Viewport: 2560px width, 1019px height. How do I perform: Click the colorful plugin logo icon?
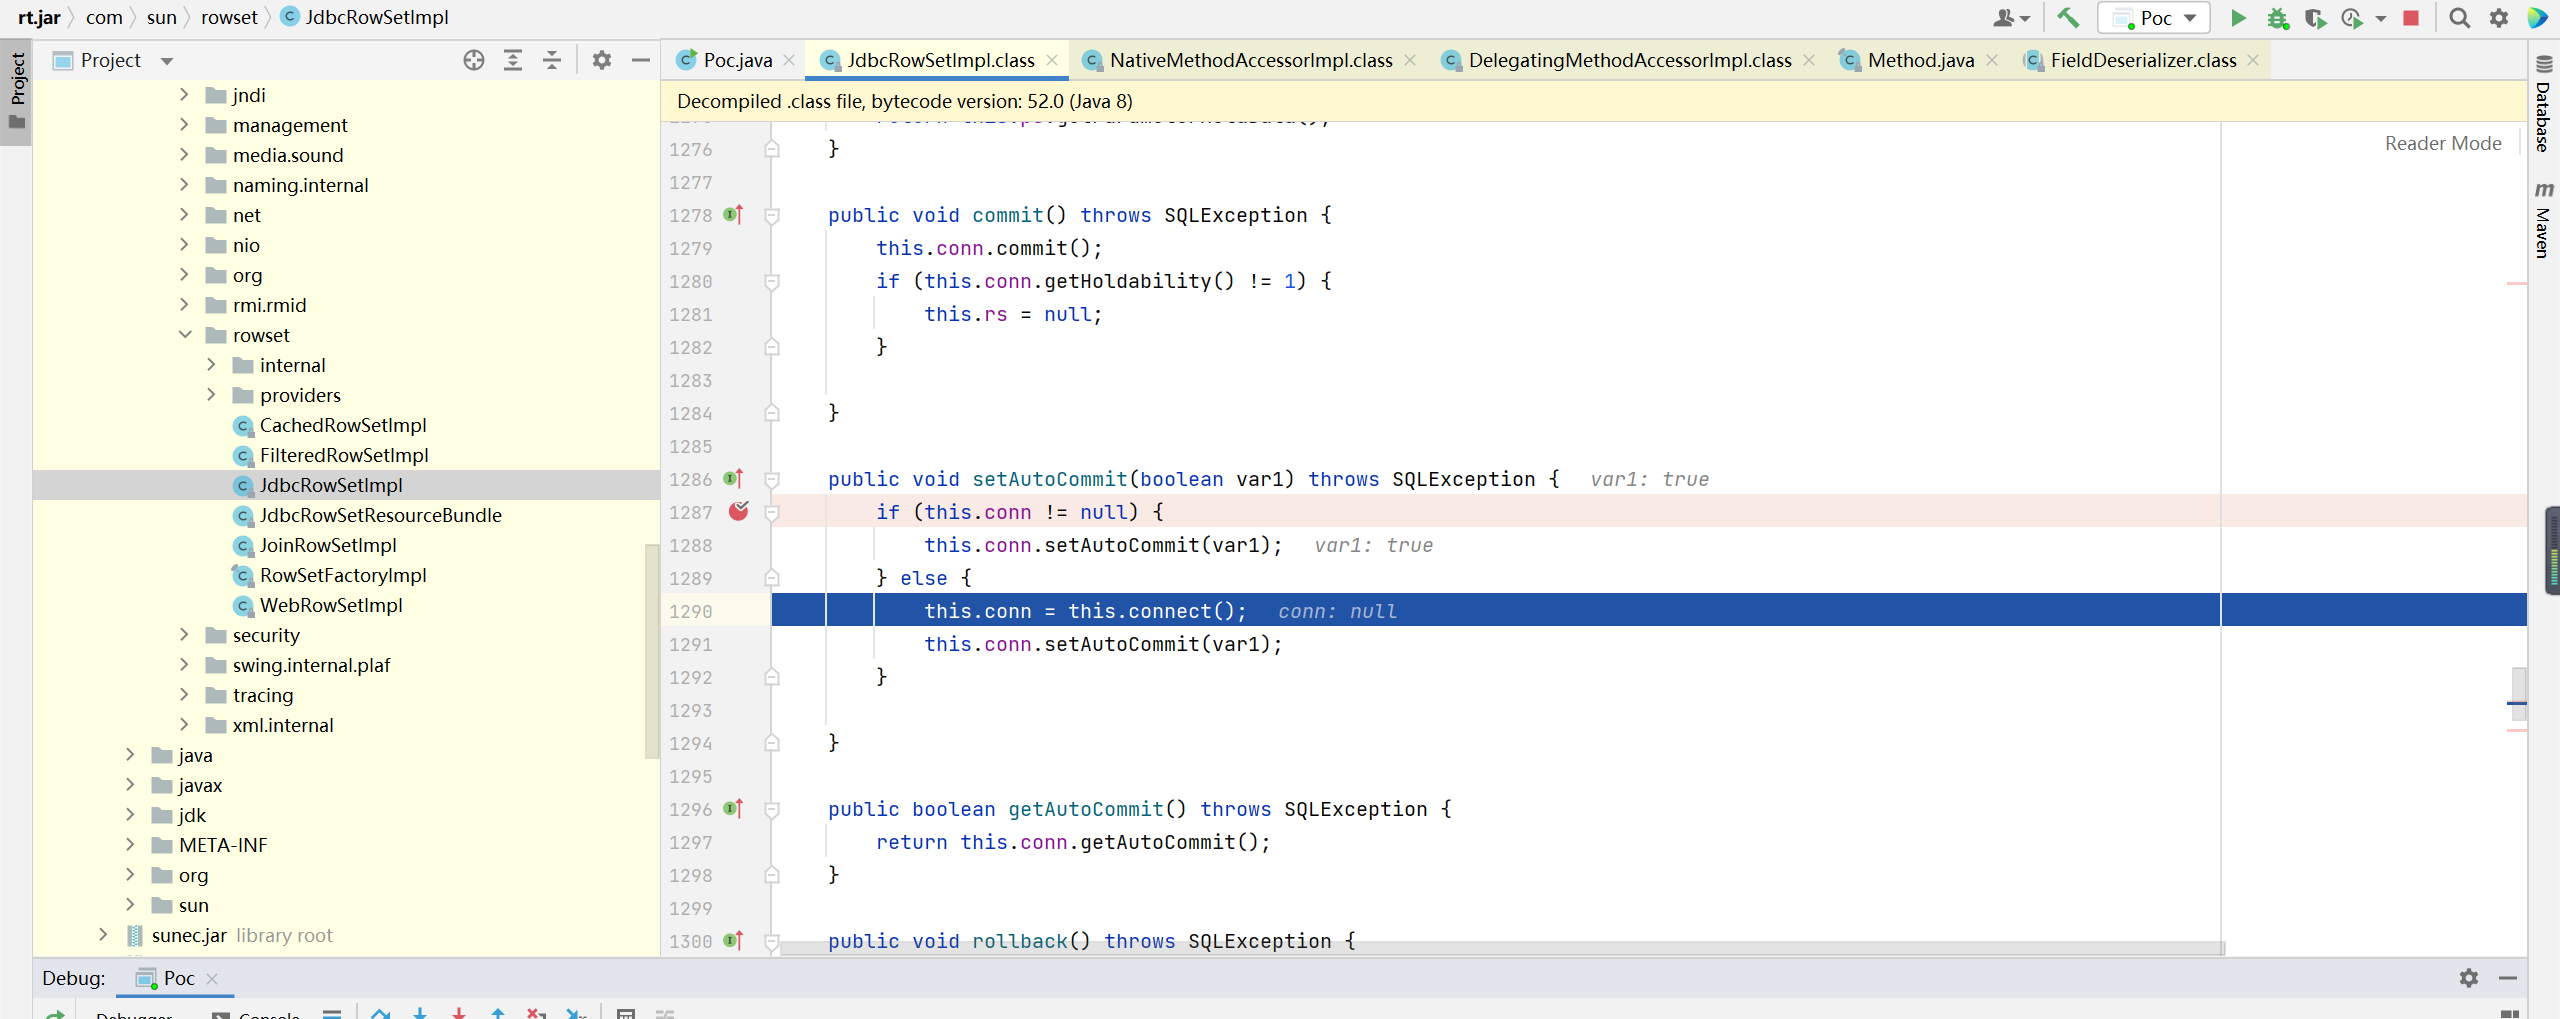[x=2537, y=17]
